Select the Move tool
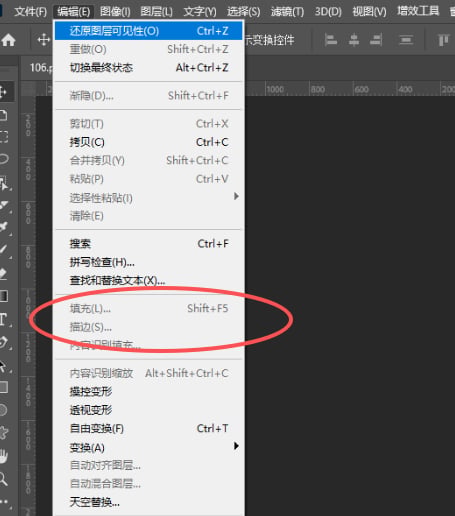Viewport: 455px width, 516px height. [4, 92]
